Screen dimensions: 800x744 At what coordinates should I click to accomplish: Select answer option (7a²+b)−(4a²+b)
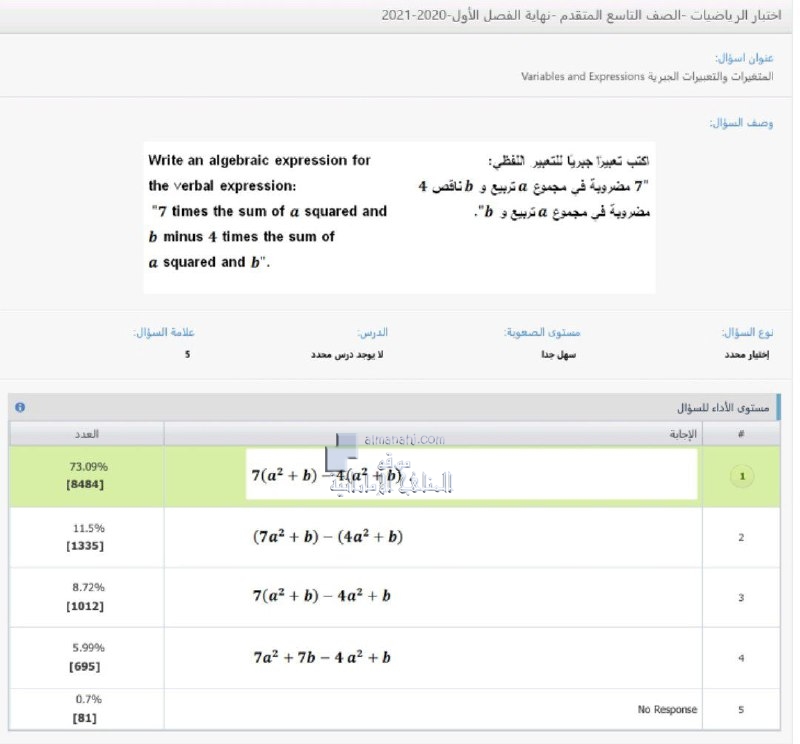tap(330, 537)
